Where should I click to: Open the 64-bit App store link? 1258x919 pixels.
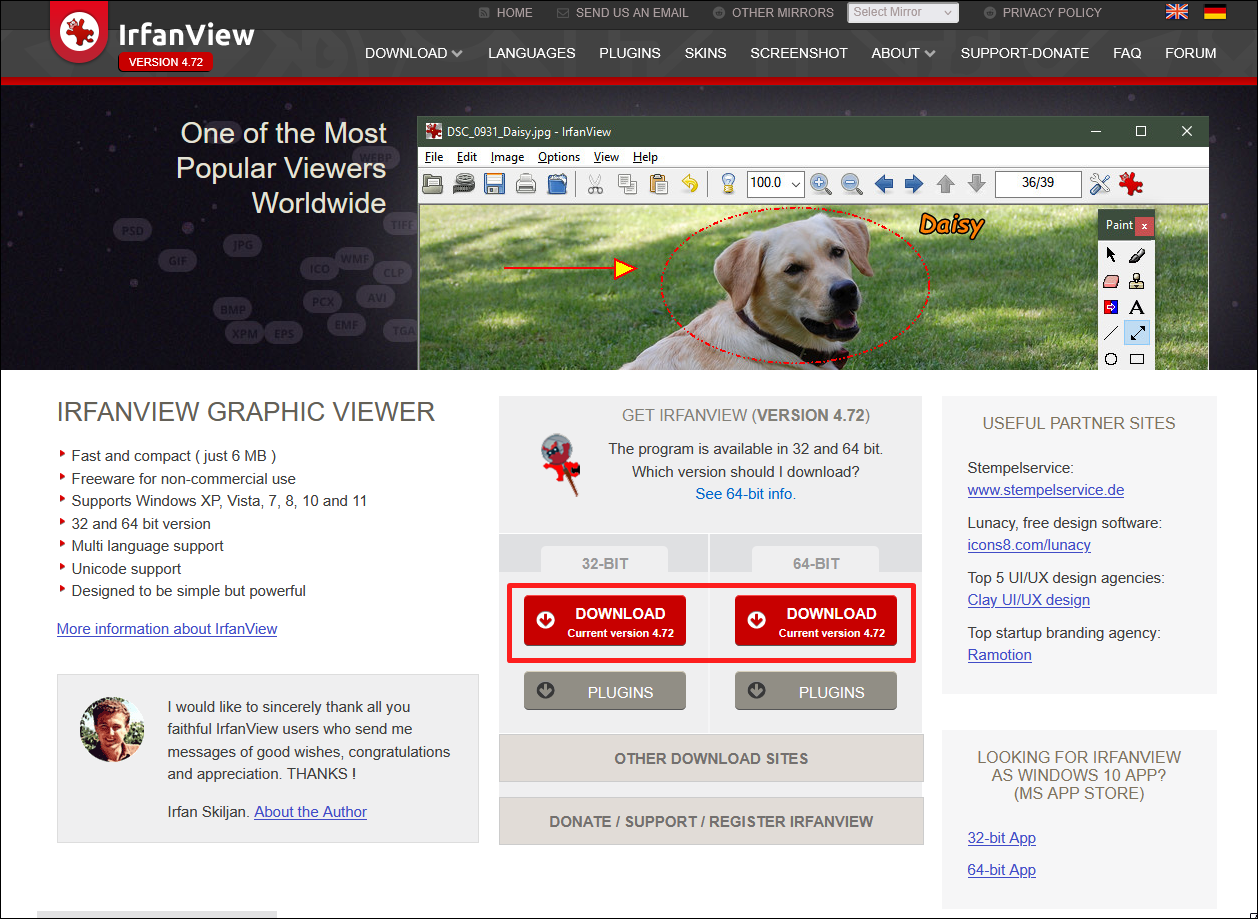pos(1002,870)
